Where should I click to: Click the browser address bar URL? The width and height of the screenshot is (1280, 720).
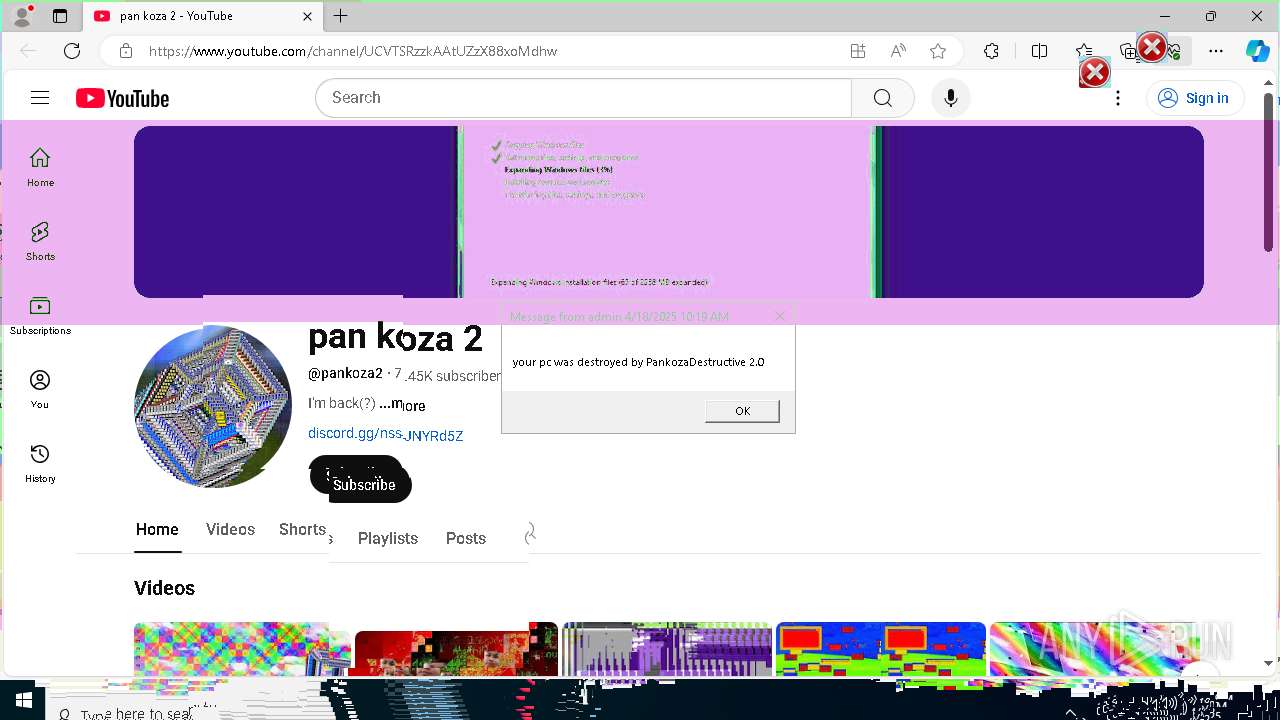(353, 51)
